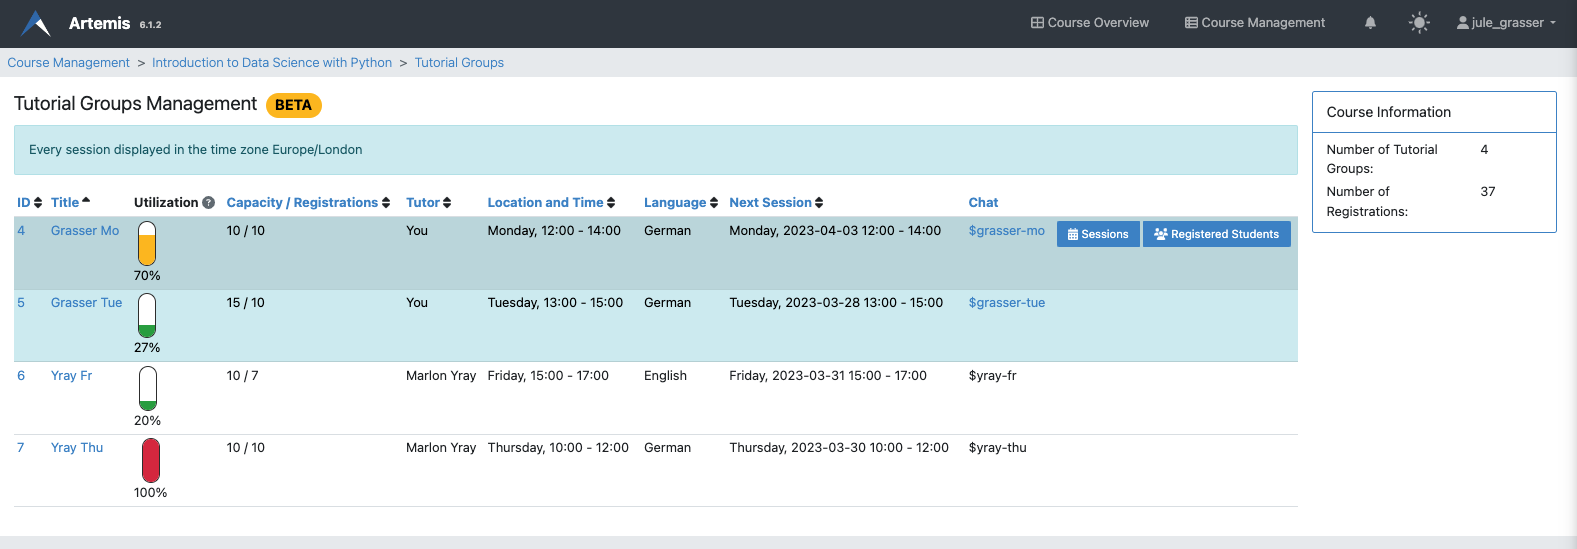The width and height of the screenshot is (1577, 549).
Task: Open the jule_grasser user dropdown
Action: 1506,23
